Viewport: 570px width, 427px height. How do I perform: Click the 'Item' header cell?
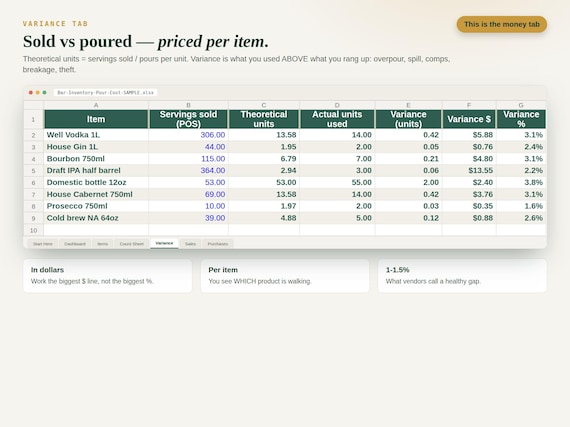96,119
